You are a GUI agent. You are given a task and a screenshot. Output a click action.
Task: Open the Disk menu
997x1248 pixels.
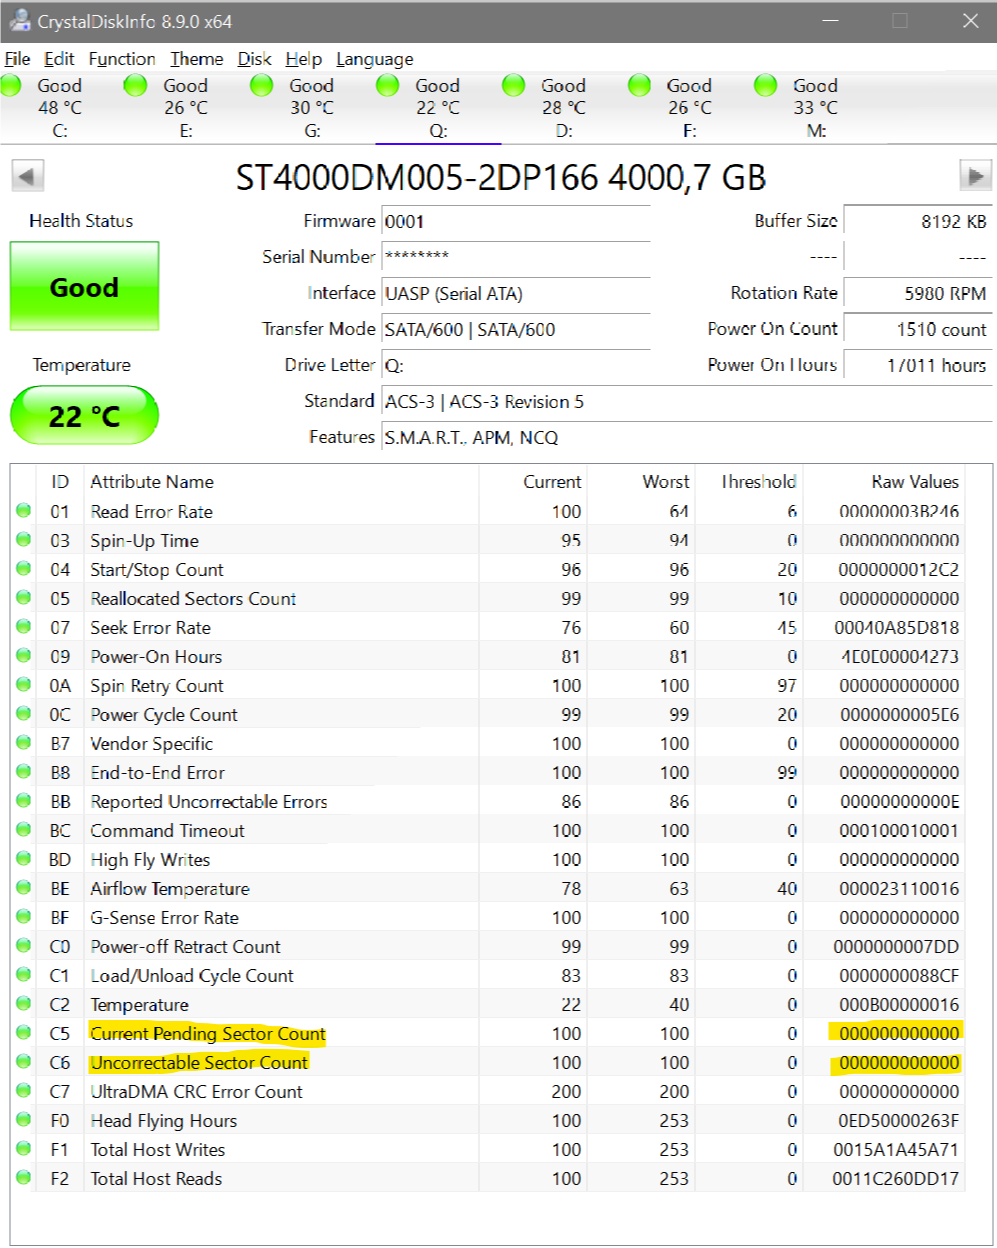(x=254, y=59)
